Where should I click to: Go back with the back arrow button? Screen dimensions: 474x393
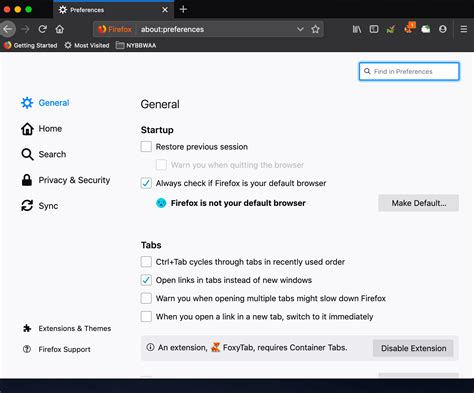pyautogui.click(x=7, y=29)
